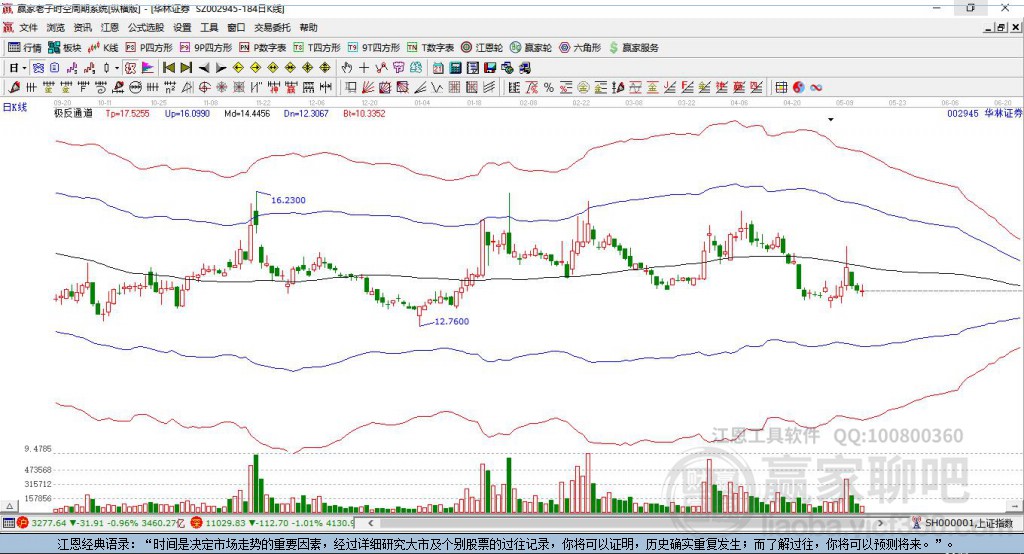Open 赢家服务 service link
The image size is (1024, 554).
click(x=633, y=48)
